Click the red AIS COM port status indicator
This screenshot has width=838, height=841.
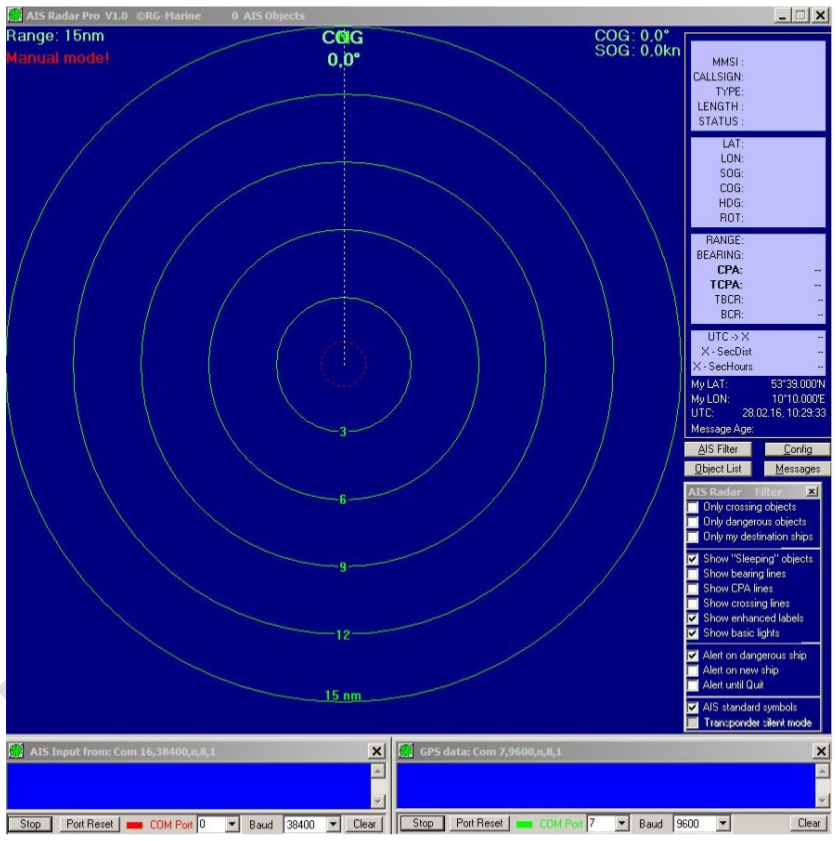(x=134, y=825)
